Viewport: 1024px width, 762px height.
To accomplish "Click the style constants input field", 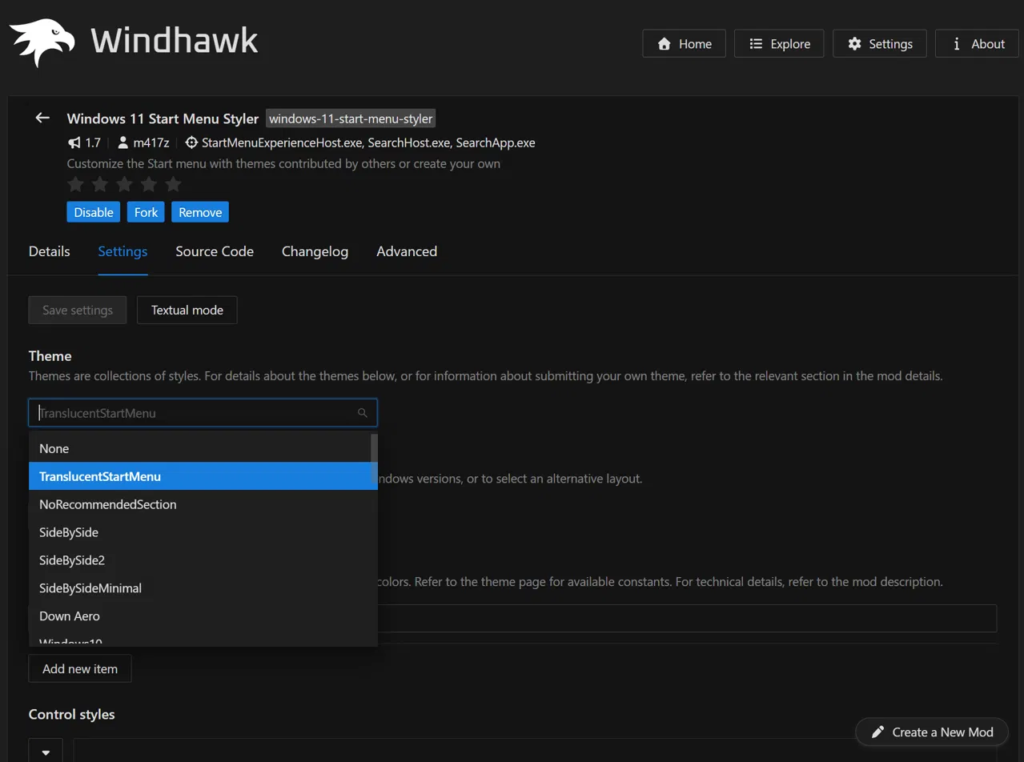I will [687, 618].
